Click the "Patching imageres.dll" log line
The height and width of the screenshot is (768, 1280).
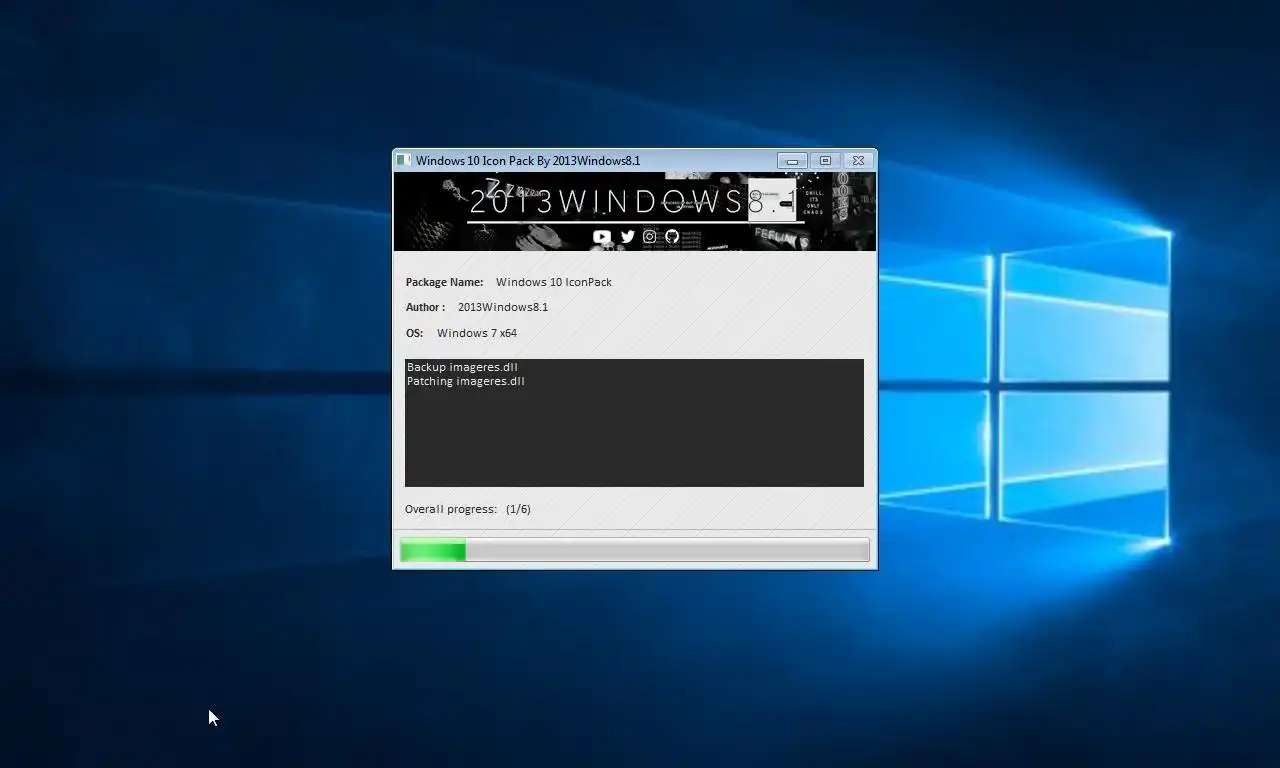[x=465, y=381]
